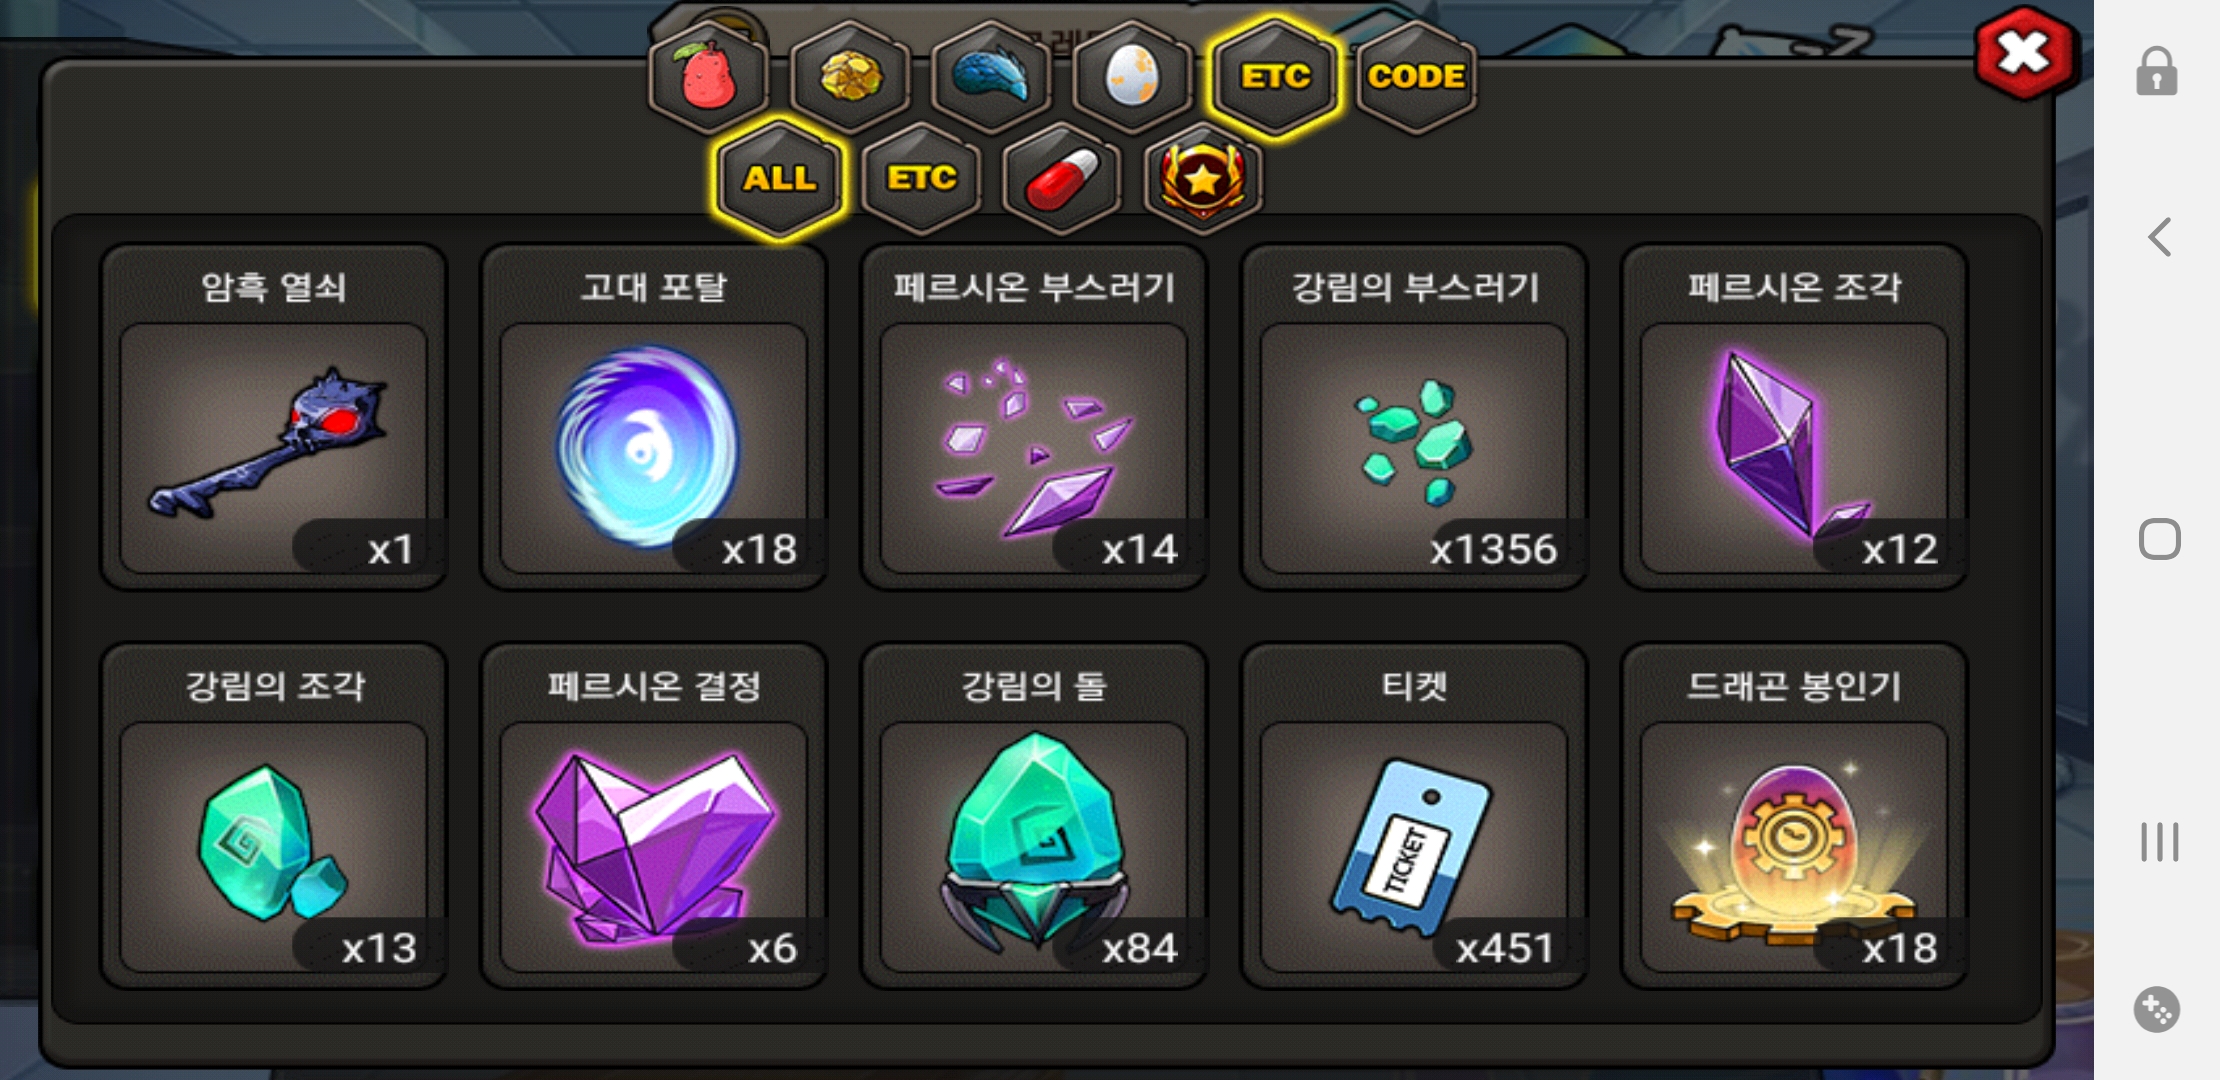
Task: Open the CODE tab
Action: coord(1416,77)
